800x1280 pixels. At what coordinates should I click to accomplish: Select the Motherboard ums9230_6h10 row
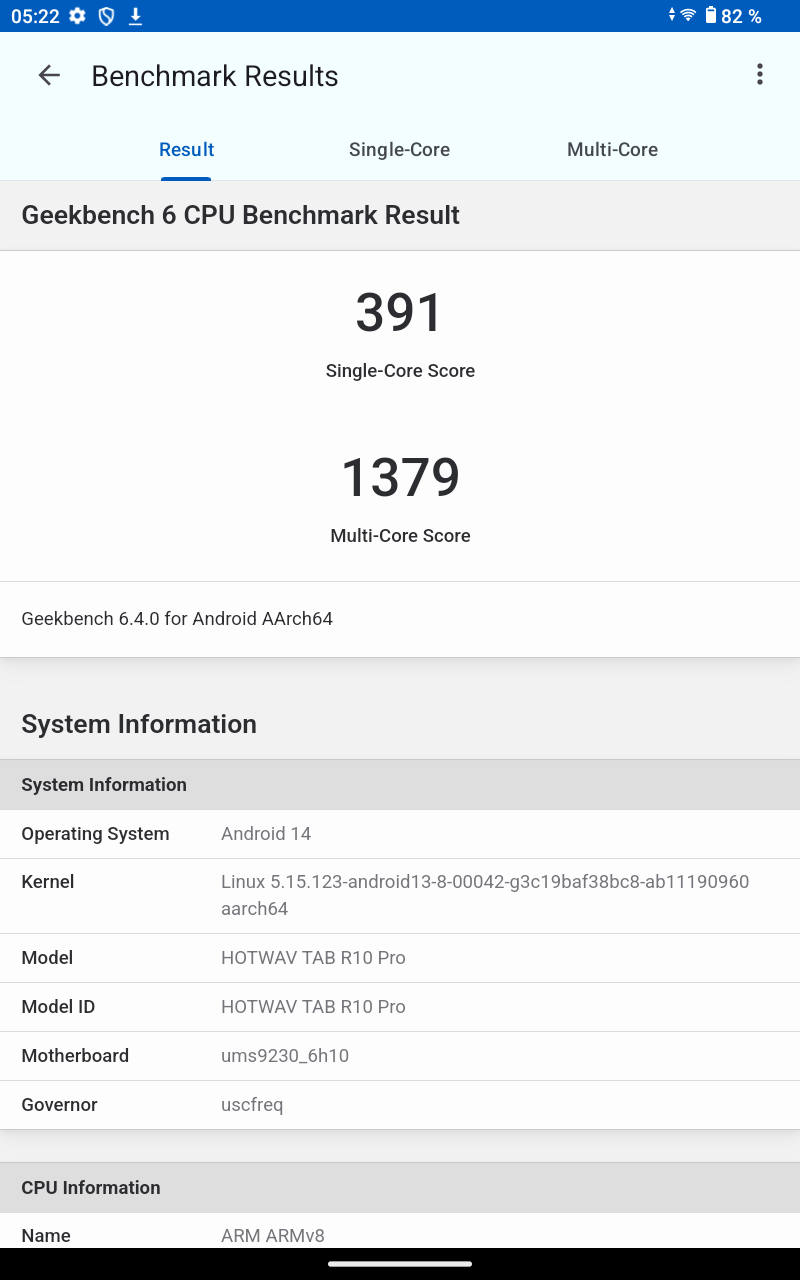pyautogui.click(x=400, y=1056)
